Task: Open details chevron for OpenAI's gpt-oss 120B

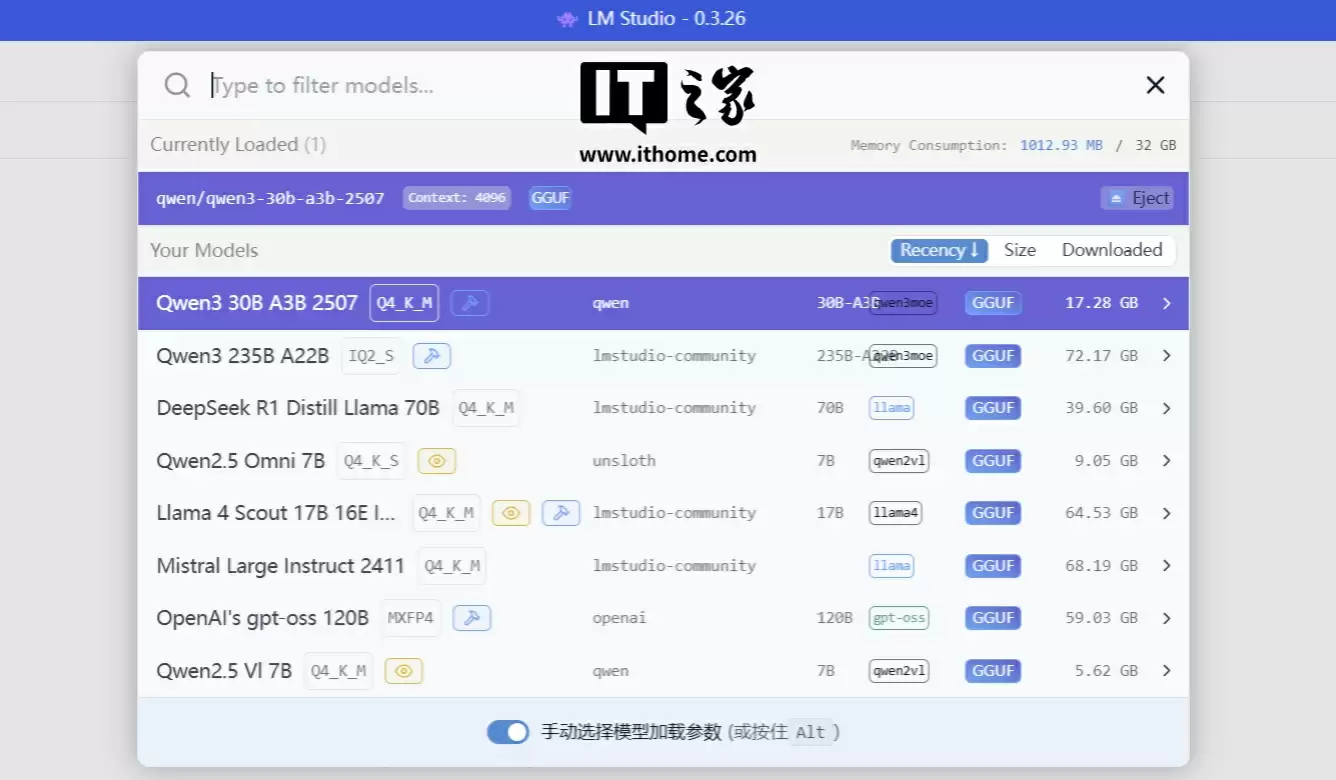Action: point(1166,617)
